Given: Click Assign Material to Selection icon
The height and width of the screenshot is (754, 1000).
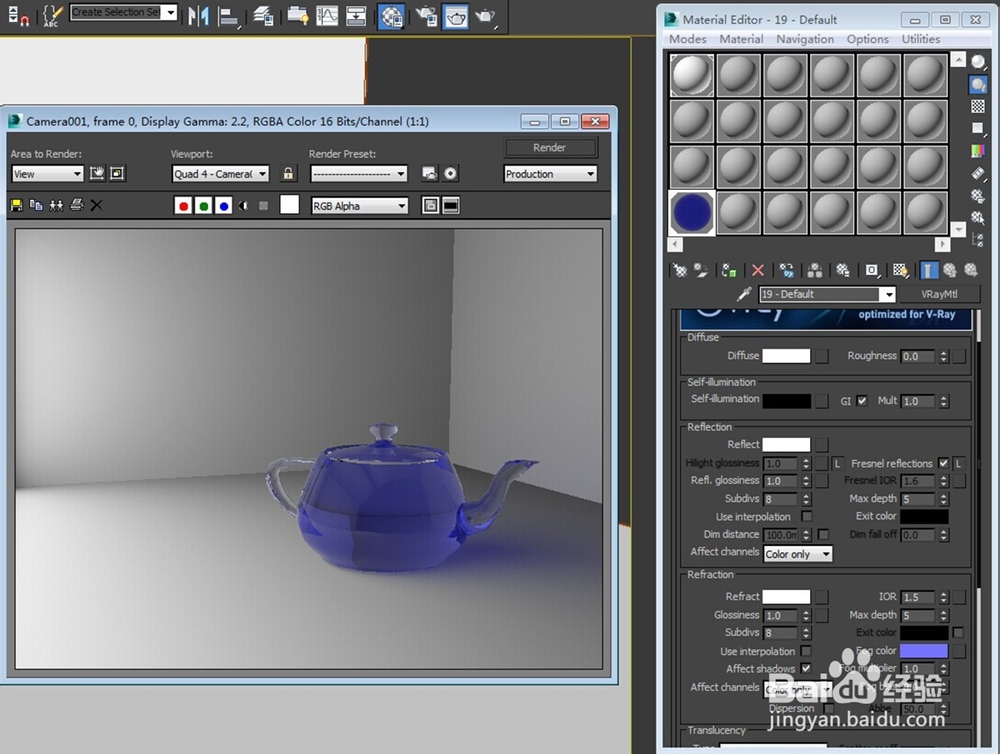Looking at the screenshot, I should click(x=729, y=270).
